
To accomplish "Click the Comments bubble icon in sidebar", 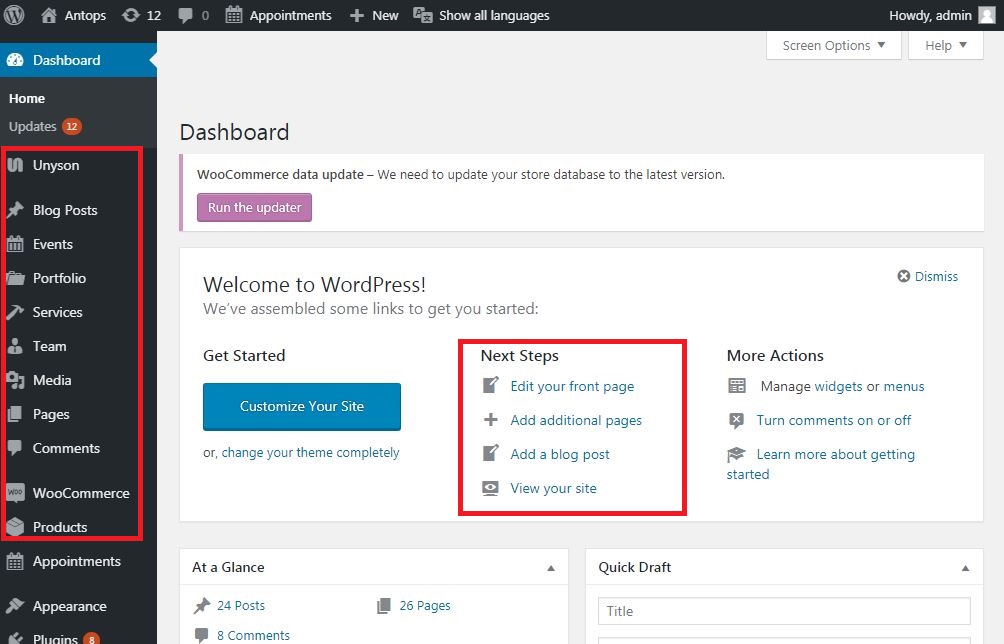I will pos(15,448).
